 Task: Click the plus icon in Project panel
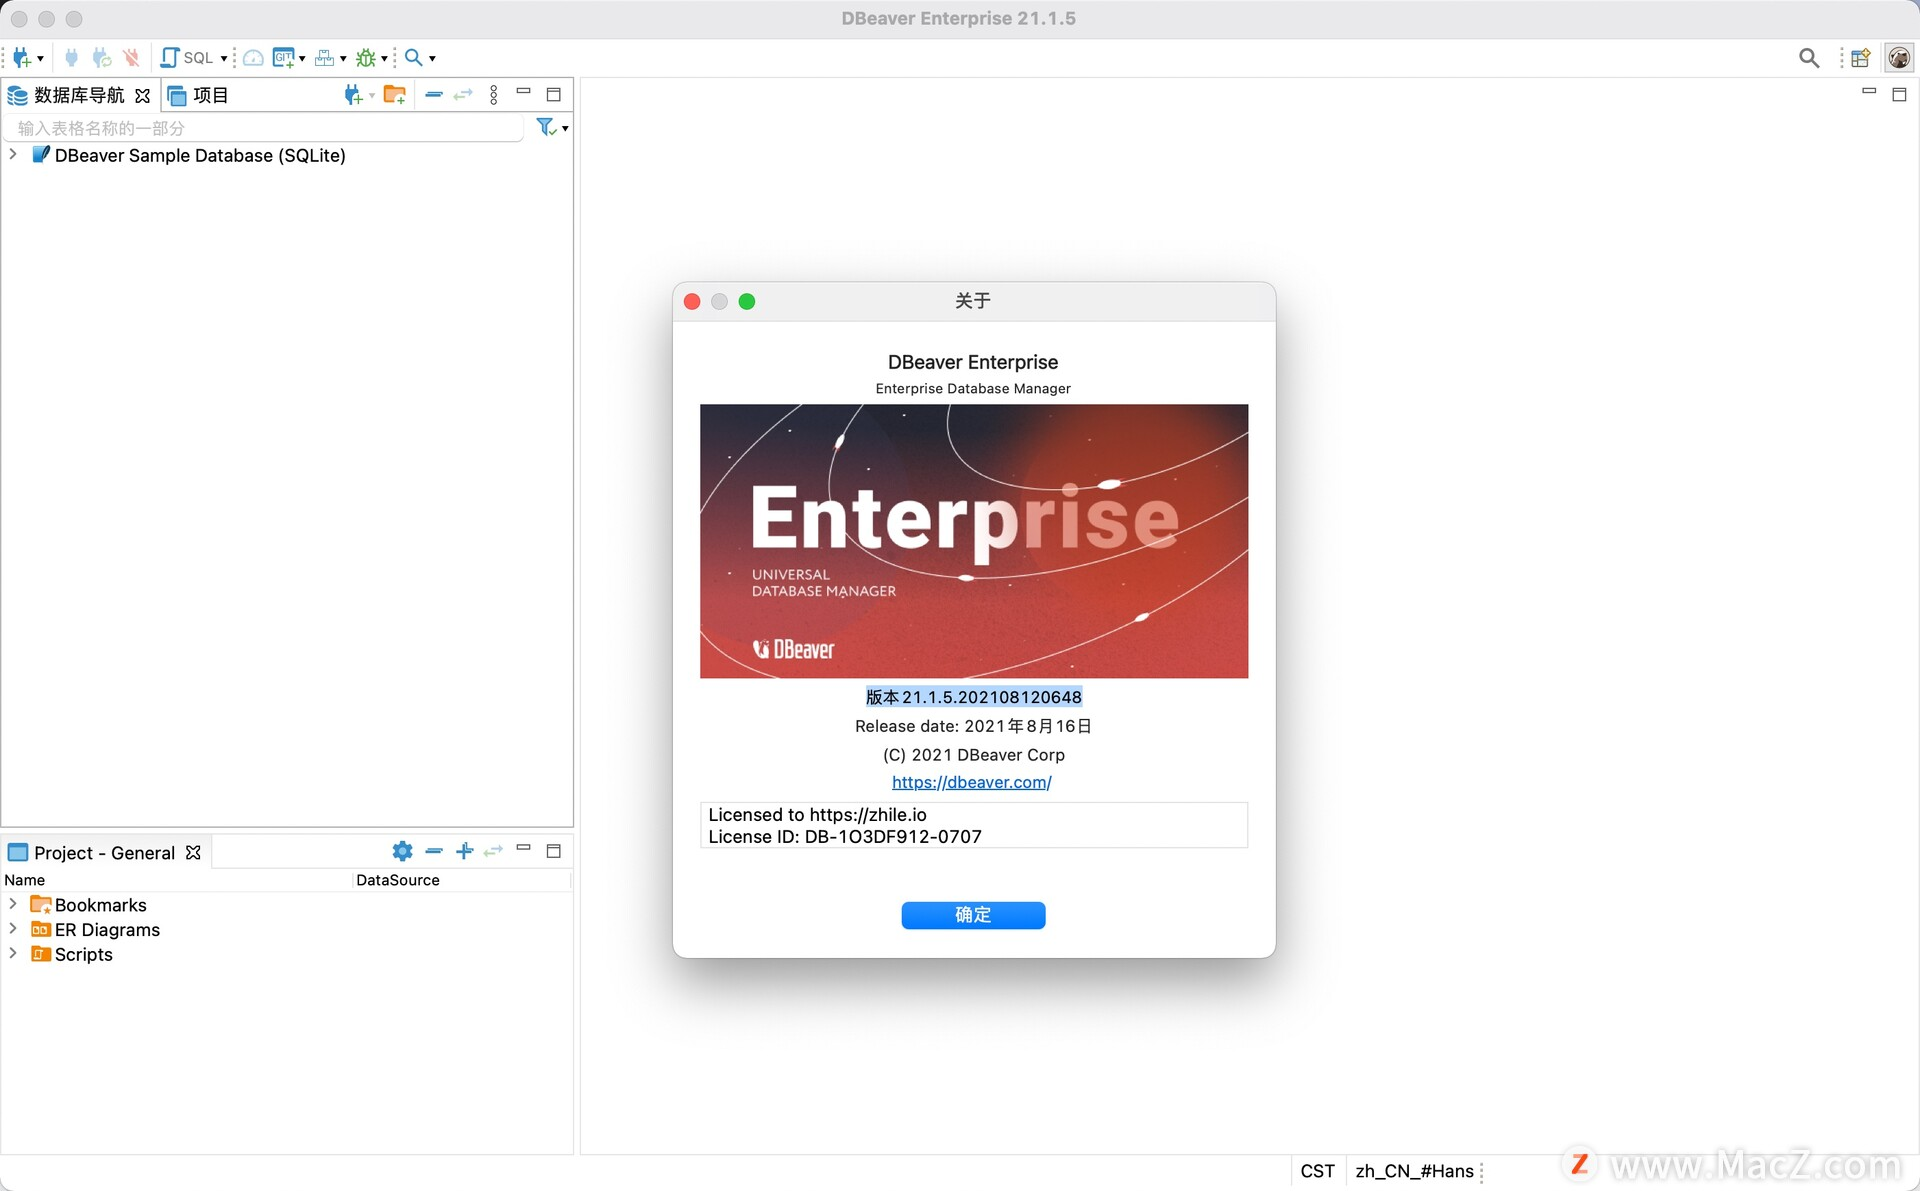(464, 851)
